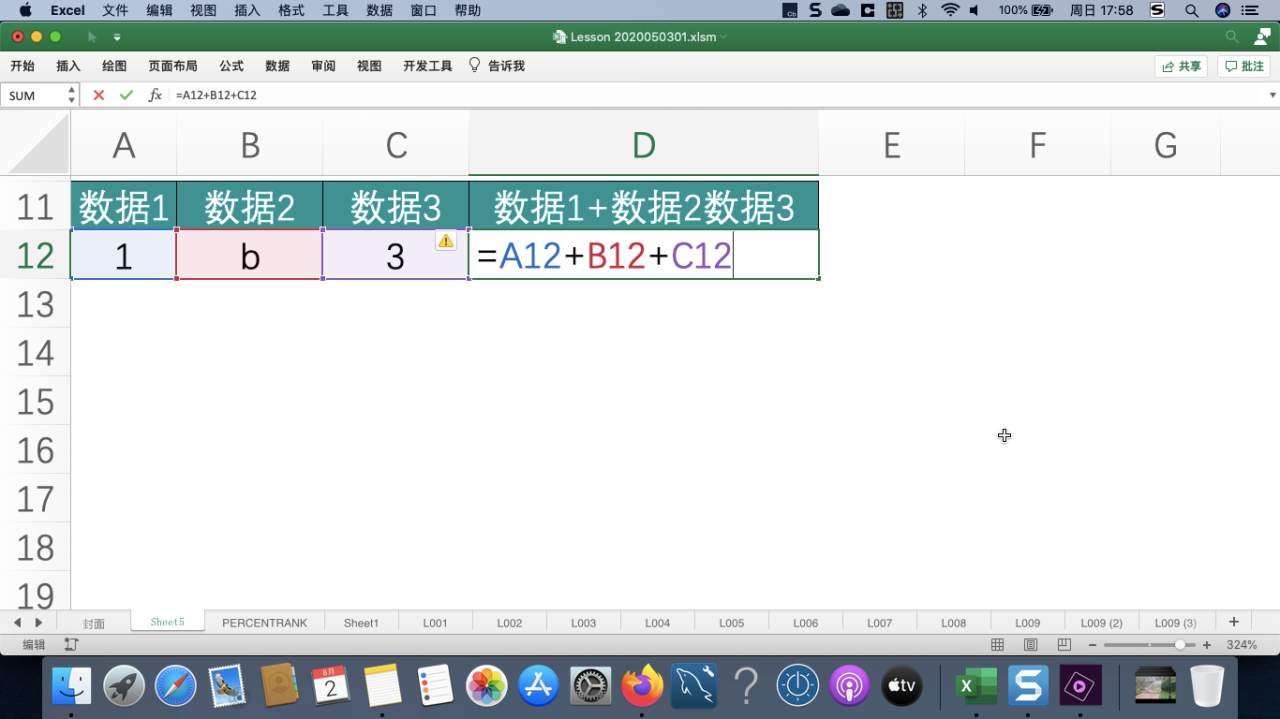This screenshot has height=719, width=1280.
Task: Switch to the 封面 sheet tab
Action: (x=94, y=622)
